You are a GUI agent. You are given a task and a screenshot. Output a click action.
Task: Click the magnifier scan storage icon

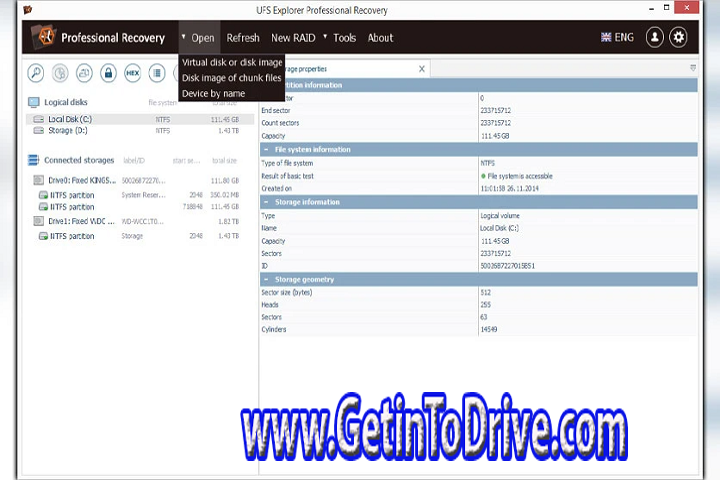(36, 73)
